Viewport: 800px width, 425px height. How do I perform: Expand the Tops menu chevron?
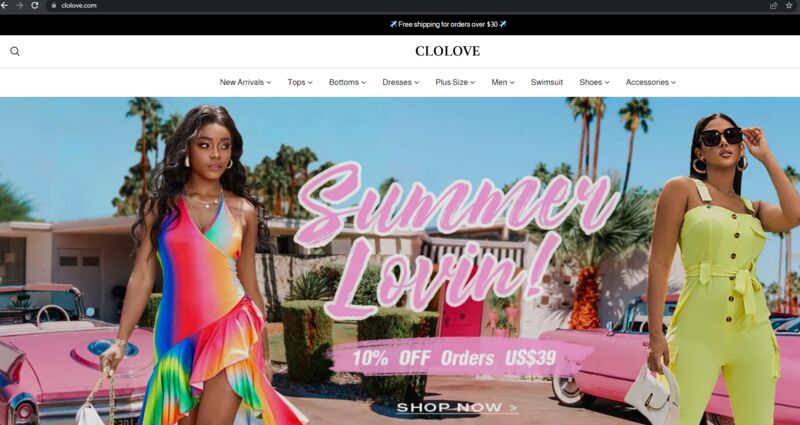coord(311,82)
